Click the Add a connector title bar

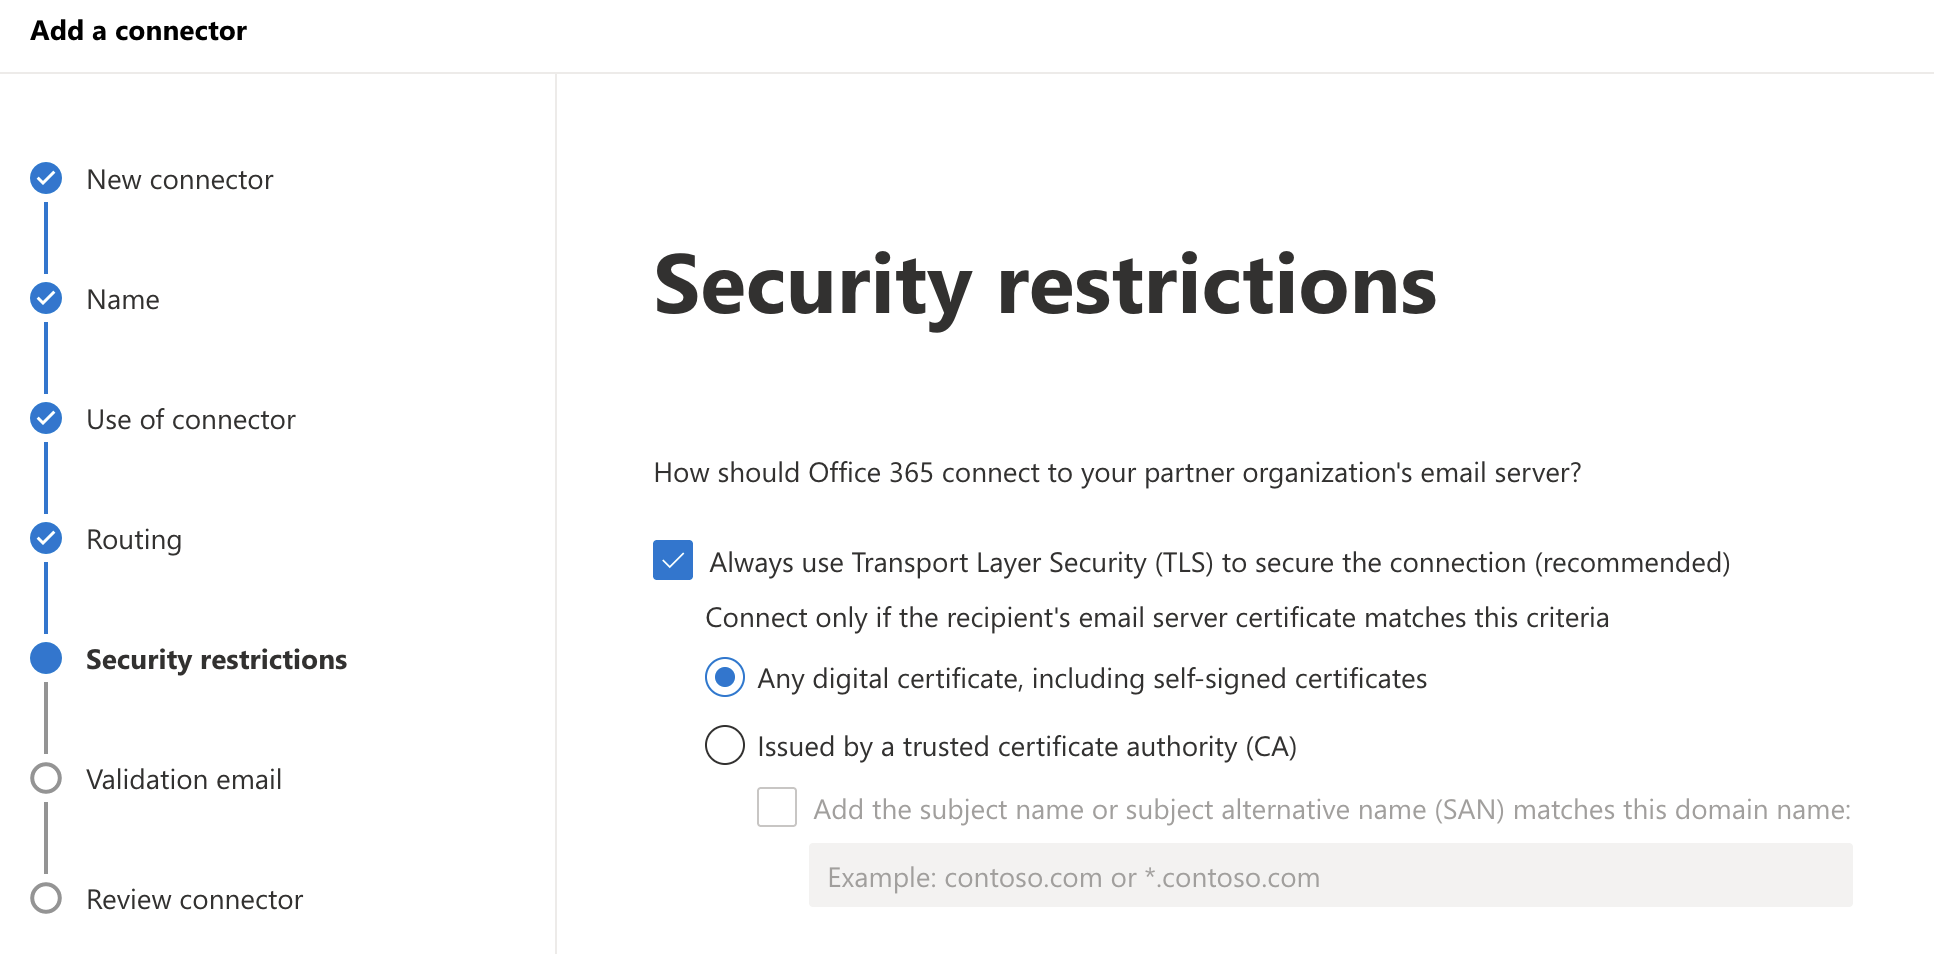137,30
